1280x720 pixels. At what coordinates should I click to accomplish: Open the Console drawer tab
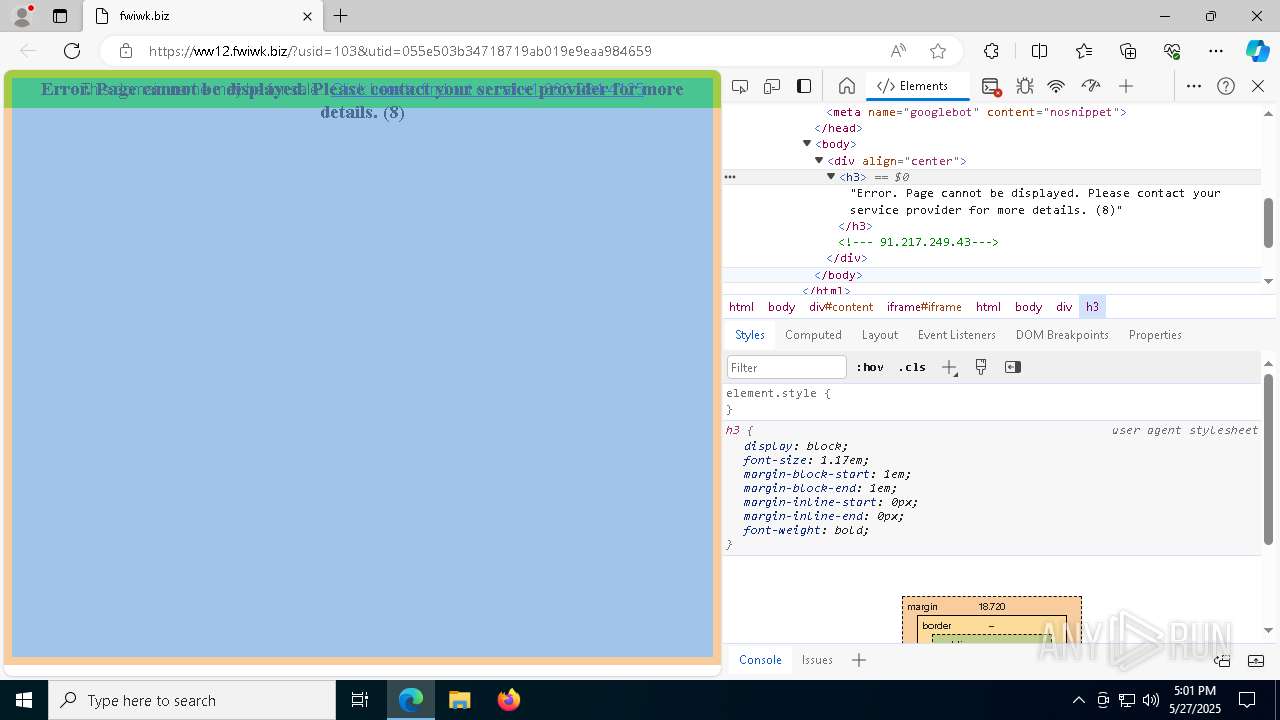click(760, 660)
